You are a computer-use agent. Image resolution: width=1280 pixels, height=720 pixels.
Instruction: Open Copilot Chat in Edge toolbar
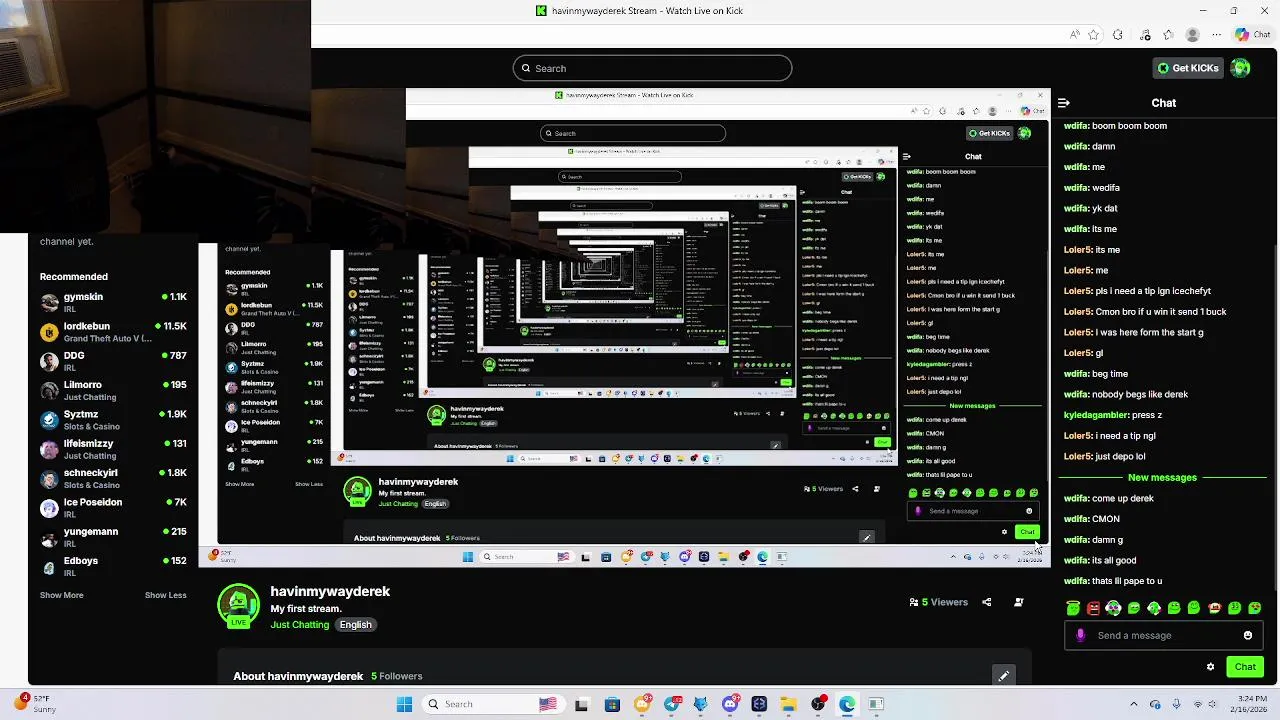[1252, 35]
